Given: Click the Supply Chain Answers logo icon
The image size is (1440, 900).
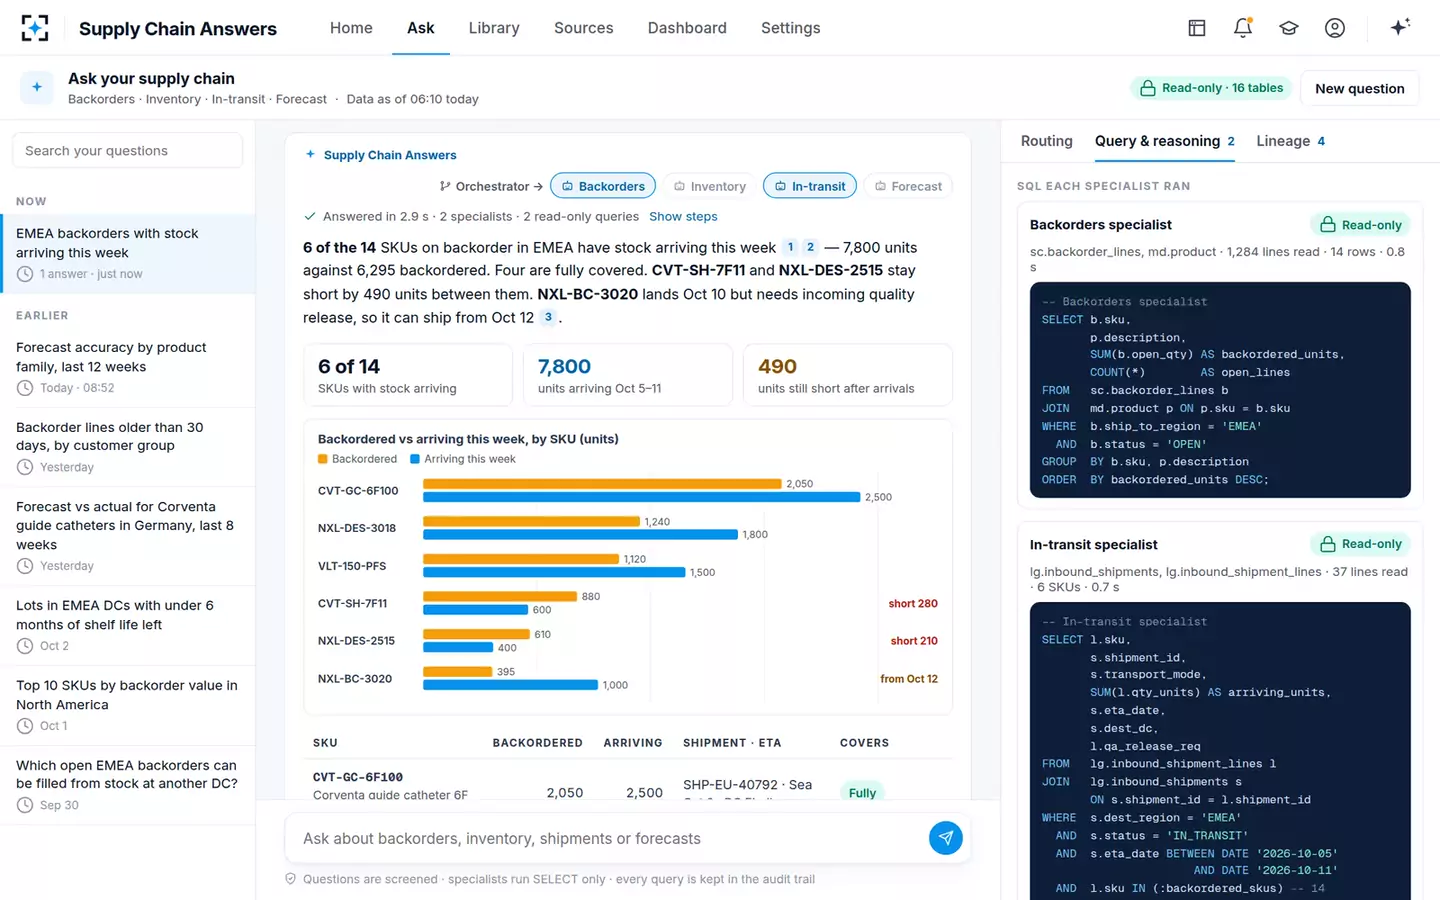Looking at the screenshot, I should tap(35, 28).
